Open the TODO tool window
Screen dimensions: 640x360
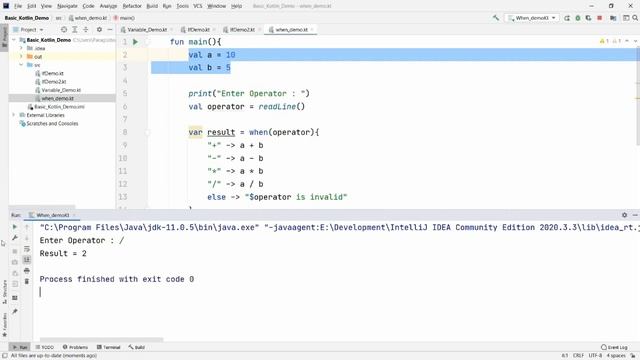(x=44, y=347)
